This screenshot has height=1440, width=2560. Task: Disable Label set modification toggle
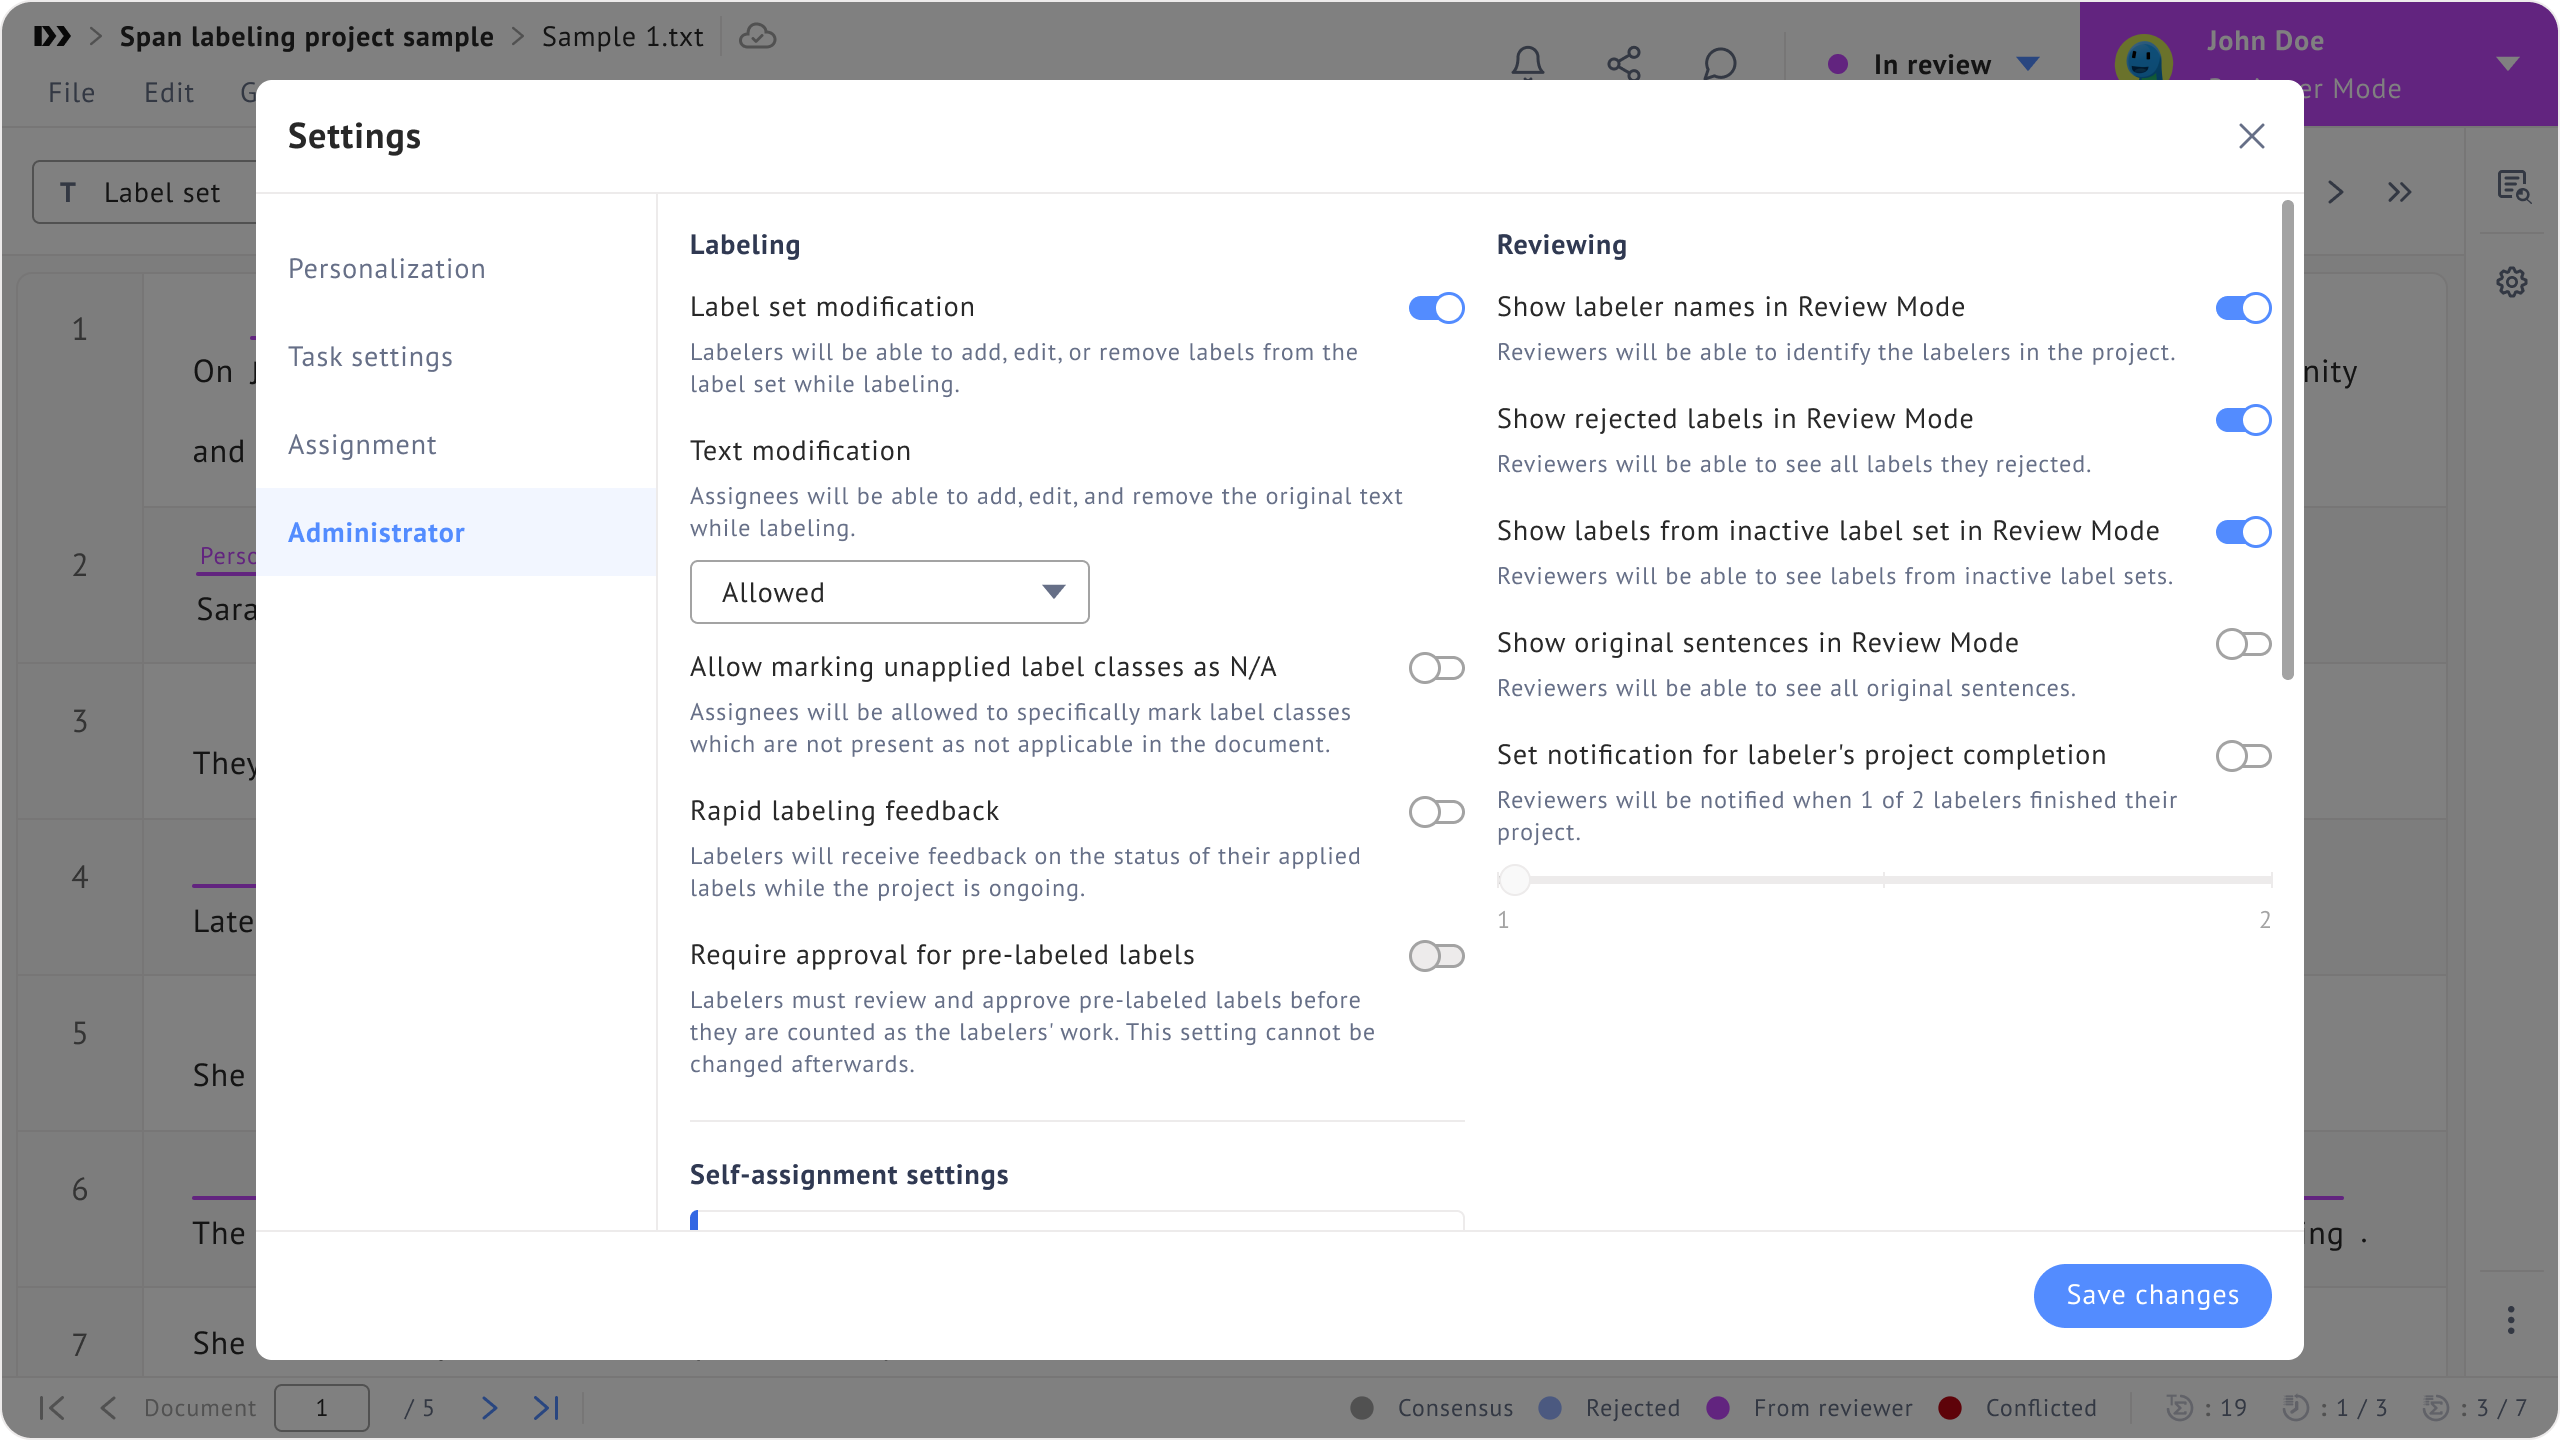pos(1436,308)
